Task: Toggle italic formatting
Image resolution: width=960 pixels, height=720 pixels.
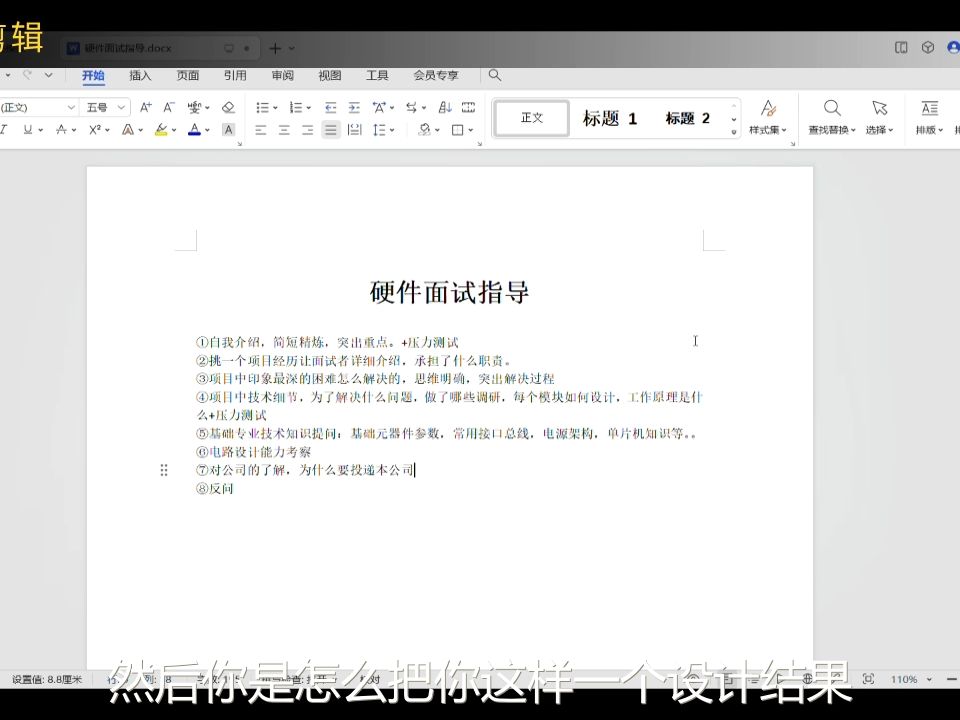Action: tap(4, 130)
